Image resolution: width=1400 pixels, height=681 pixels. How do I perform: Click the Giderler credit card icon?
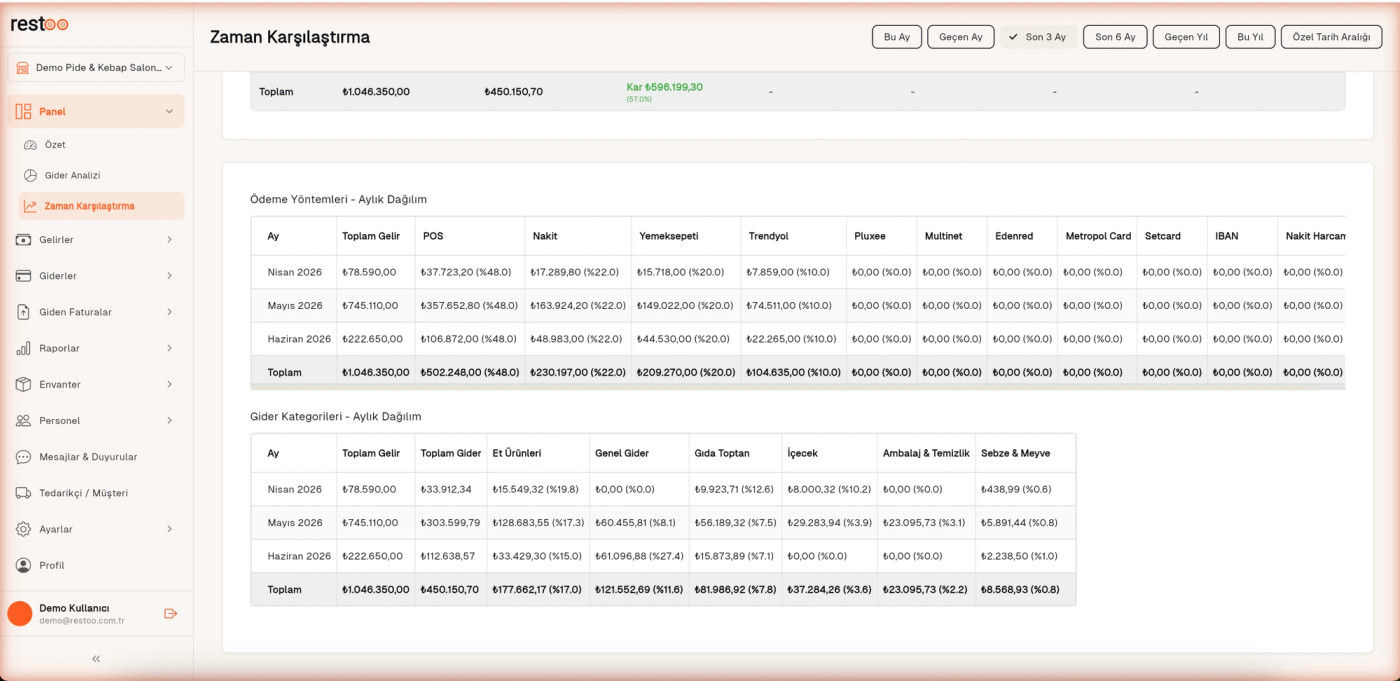[23, 276]
